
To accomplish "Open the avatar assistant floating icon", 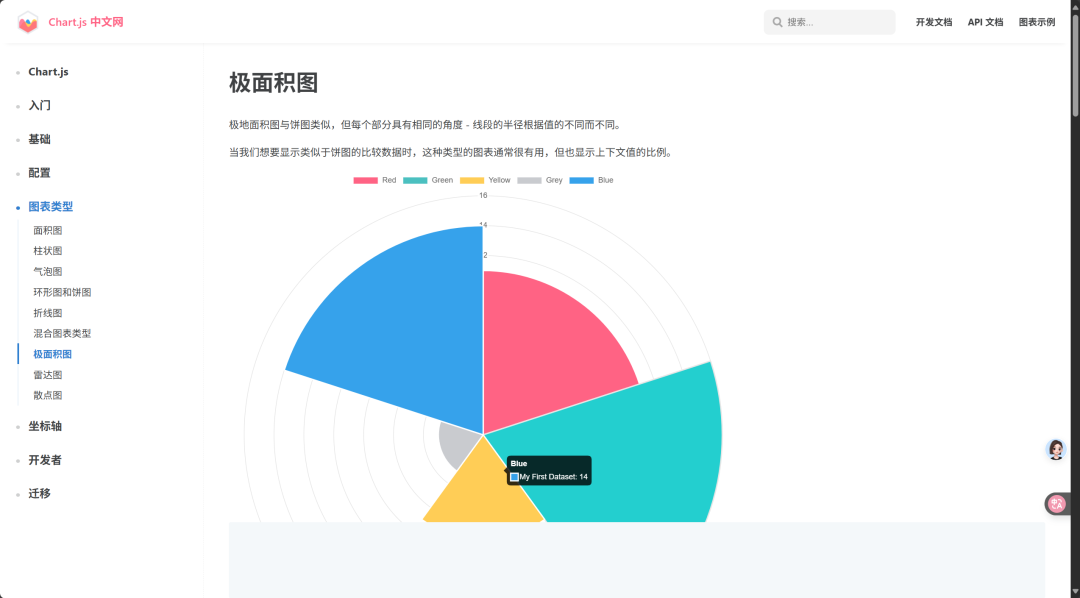I will [x=1056, y=450].
